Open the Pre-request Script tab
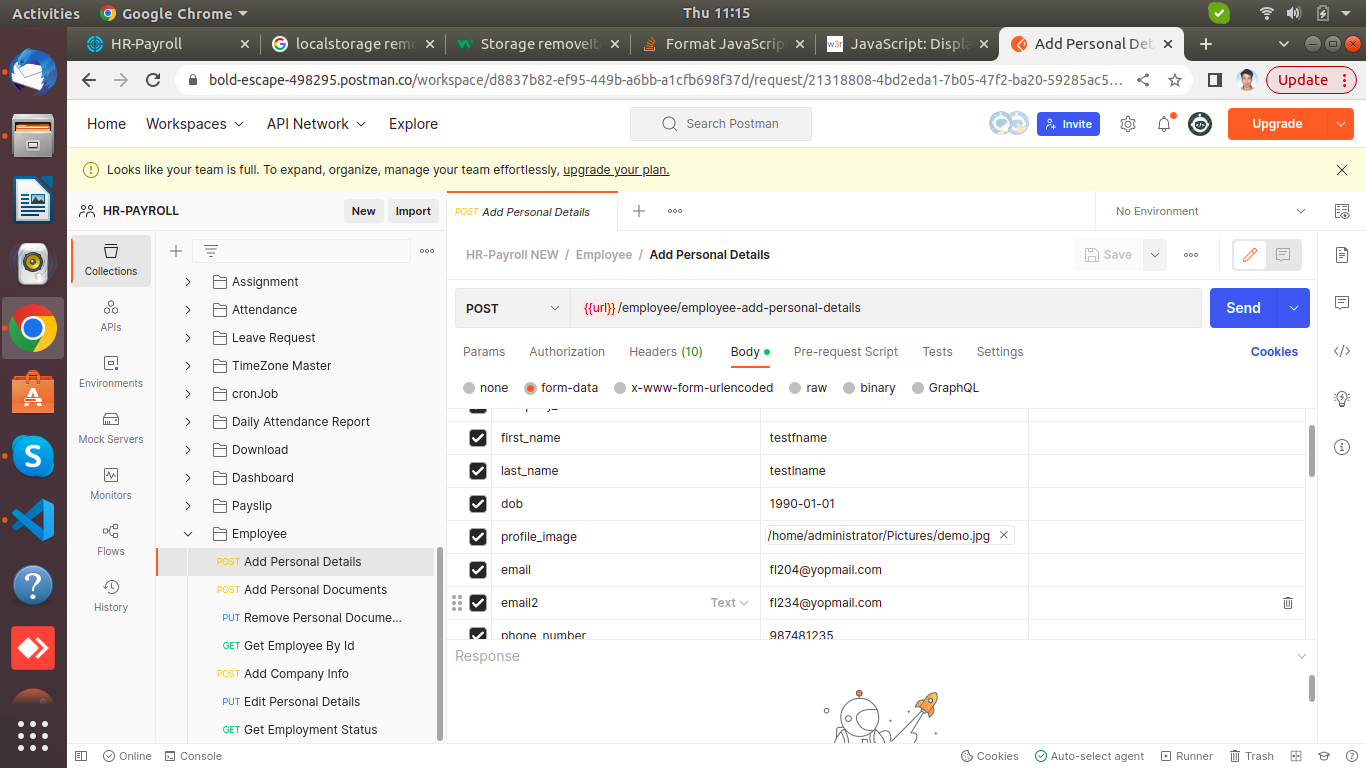 845,352
